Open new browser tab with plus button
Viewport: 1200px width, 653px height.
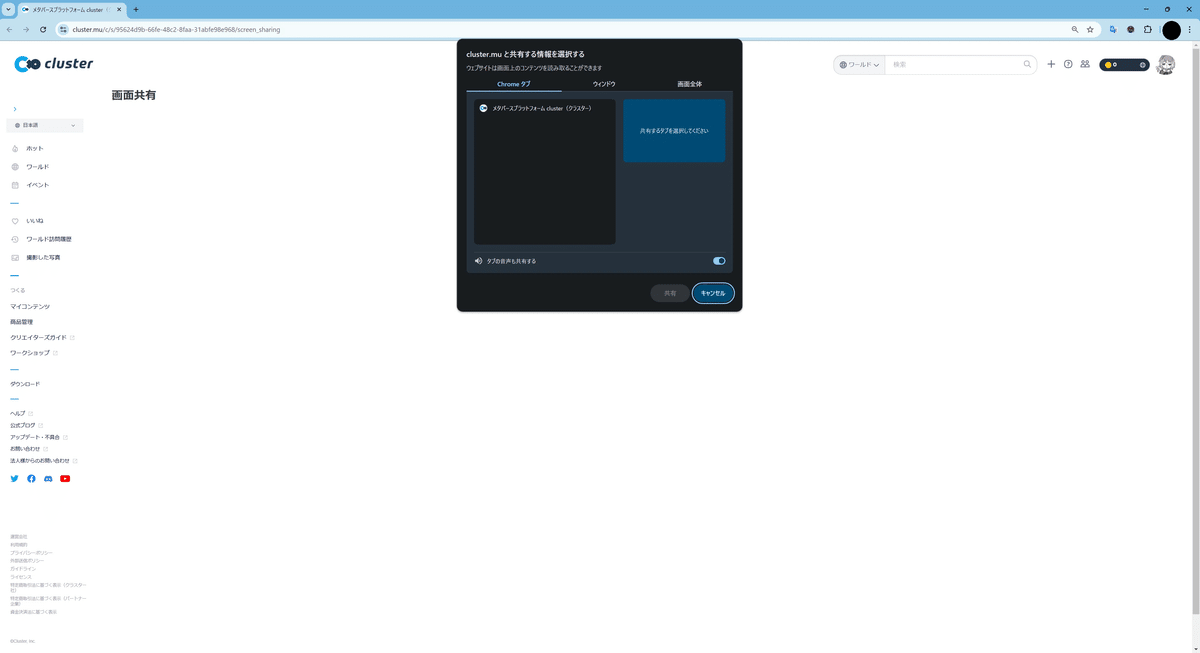pos(136,9)
